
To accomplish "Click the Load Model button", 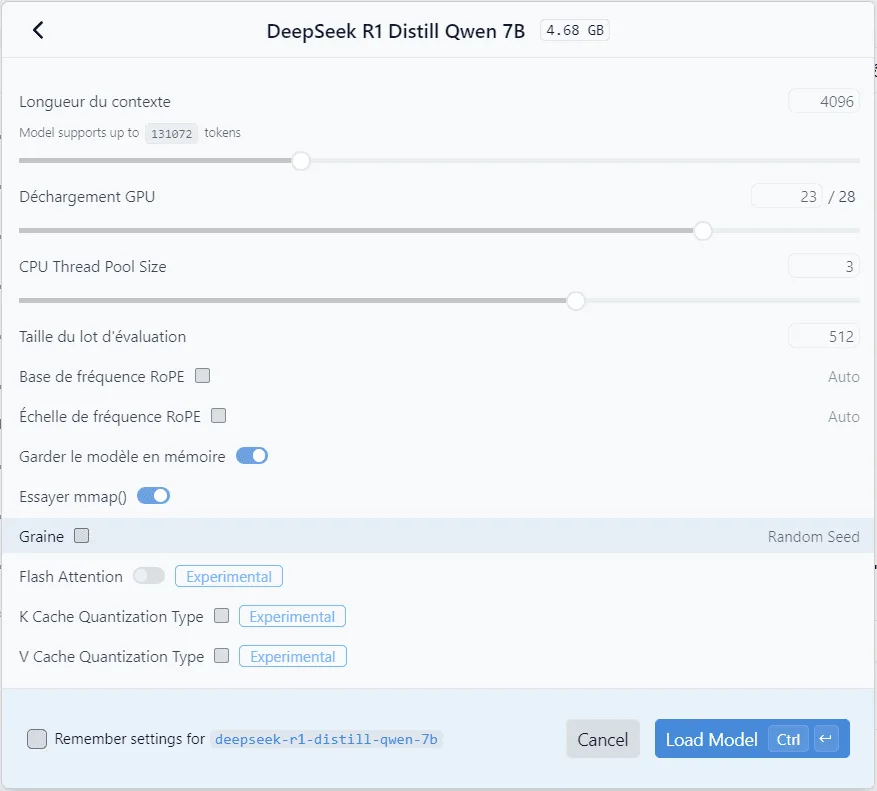I will 752,739.
